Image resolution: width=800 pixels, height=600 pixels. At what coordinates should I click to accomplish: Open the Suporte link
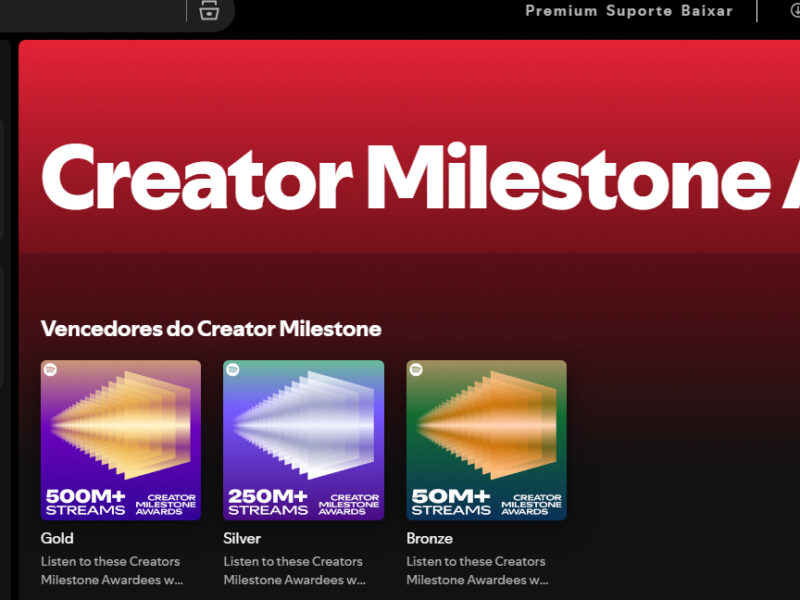[639, 11]
